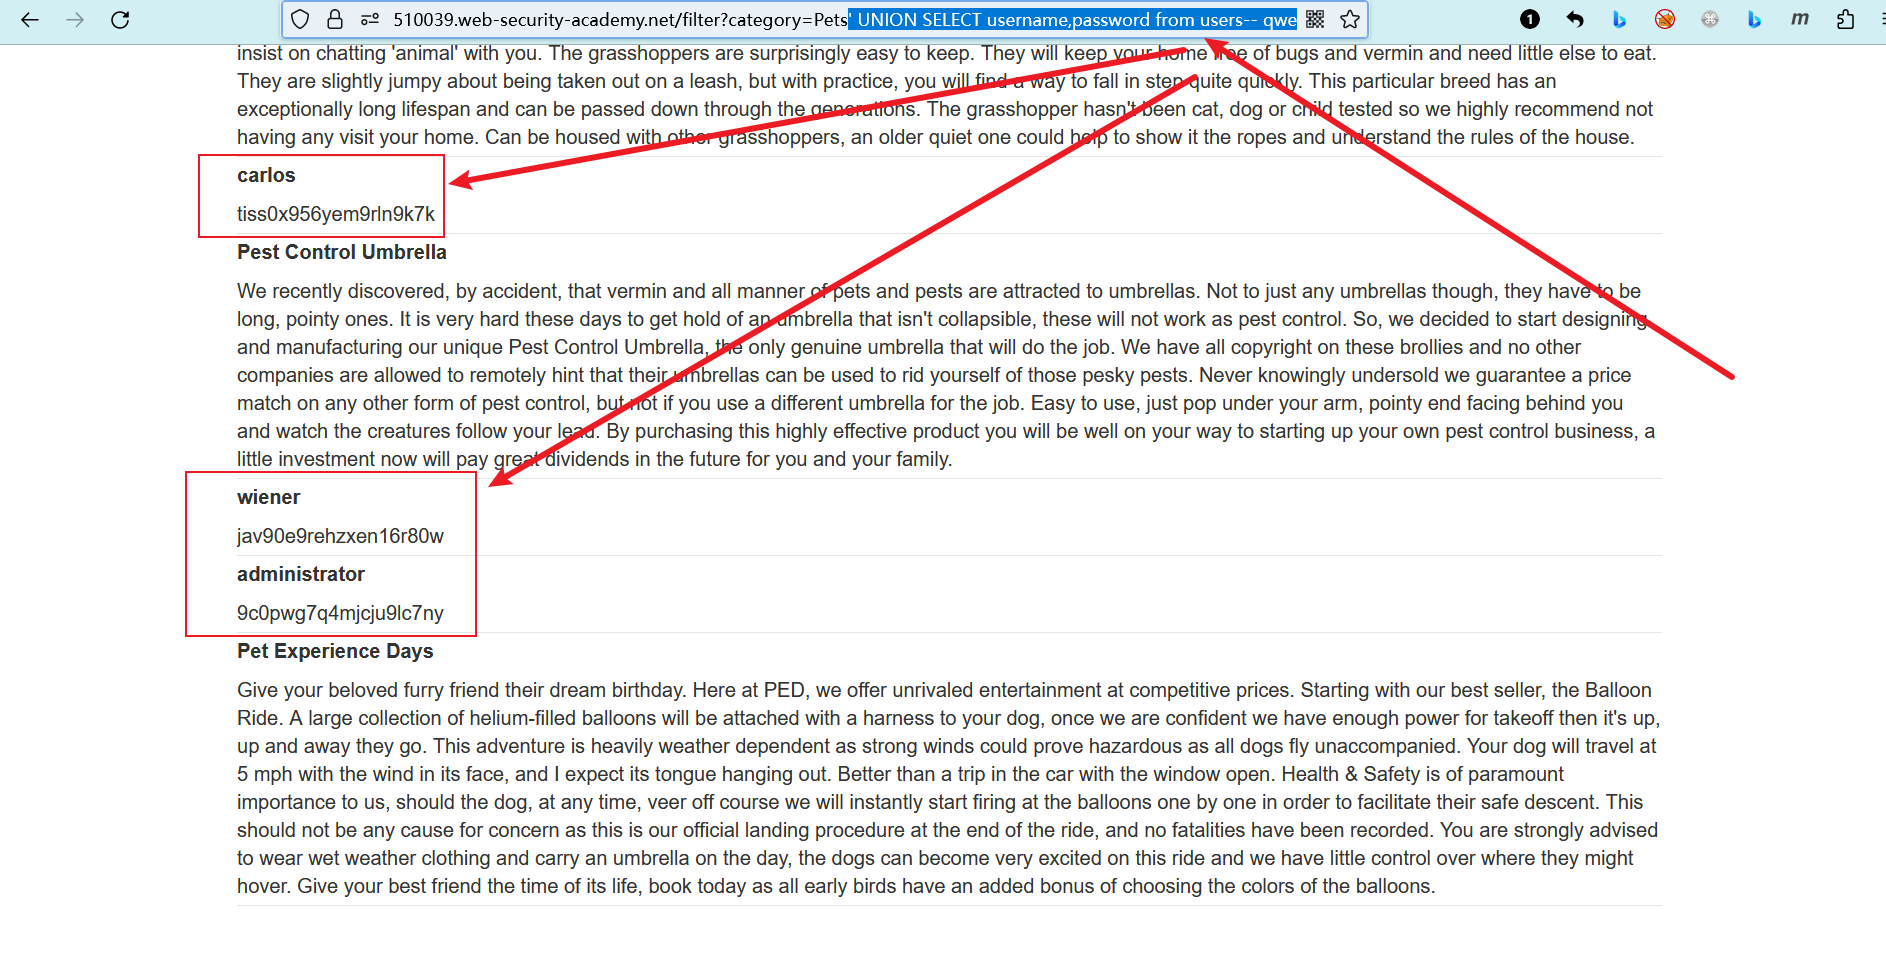The image size is (1886, 962).
Task: Open site permissions icon in address bar
Action: [370, 19]
